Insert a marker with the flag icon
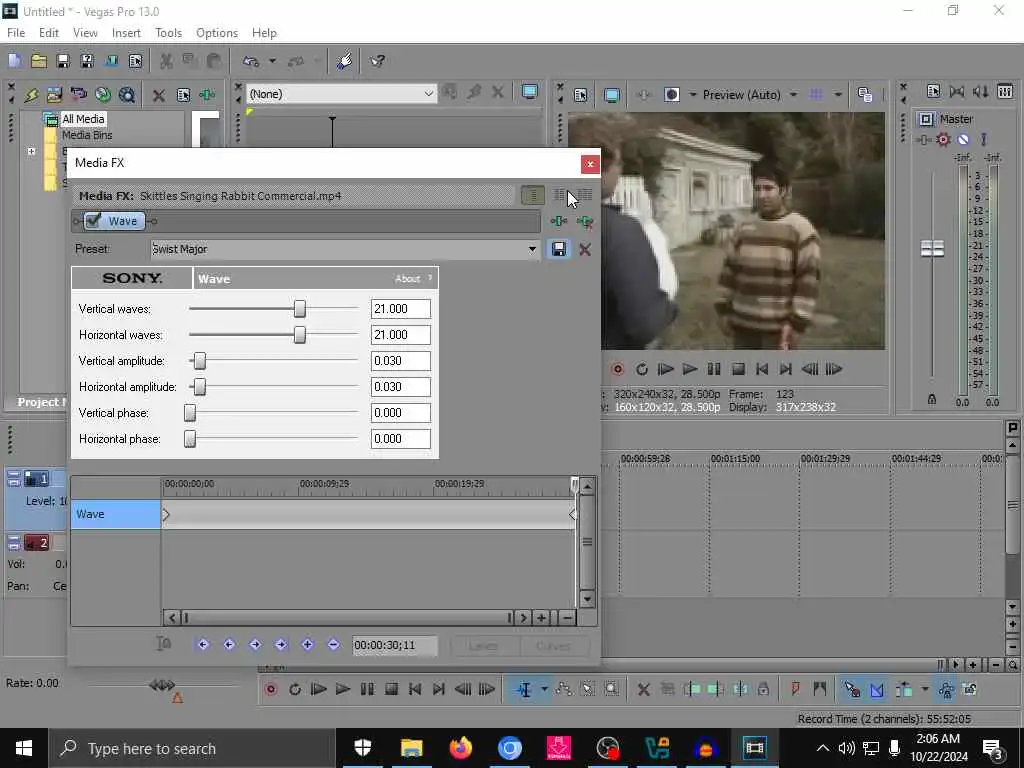This screenshot has width=1024, height=768. coord(795,689)
